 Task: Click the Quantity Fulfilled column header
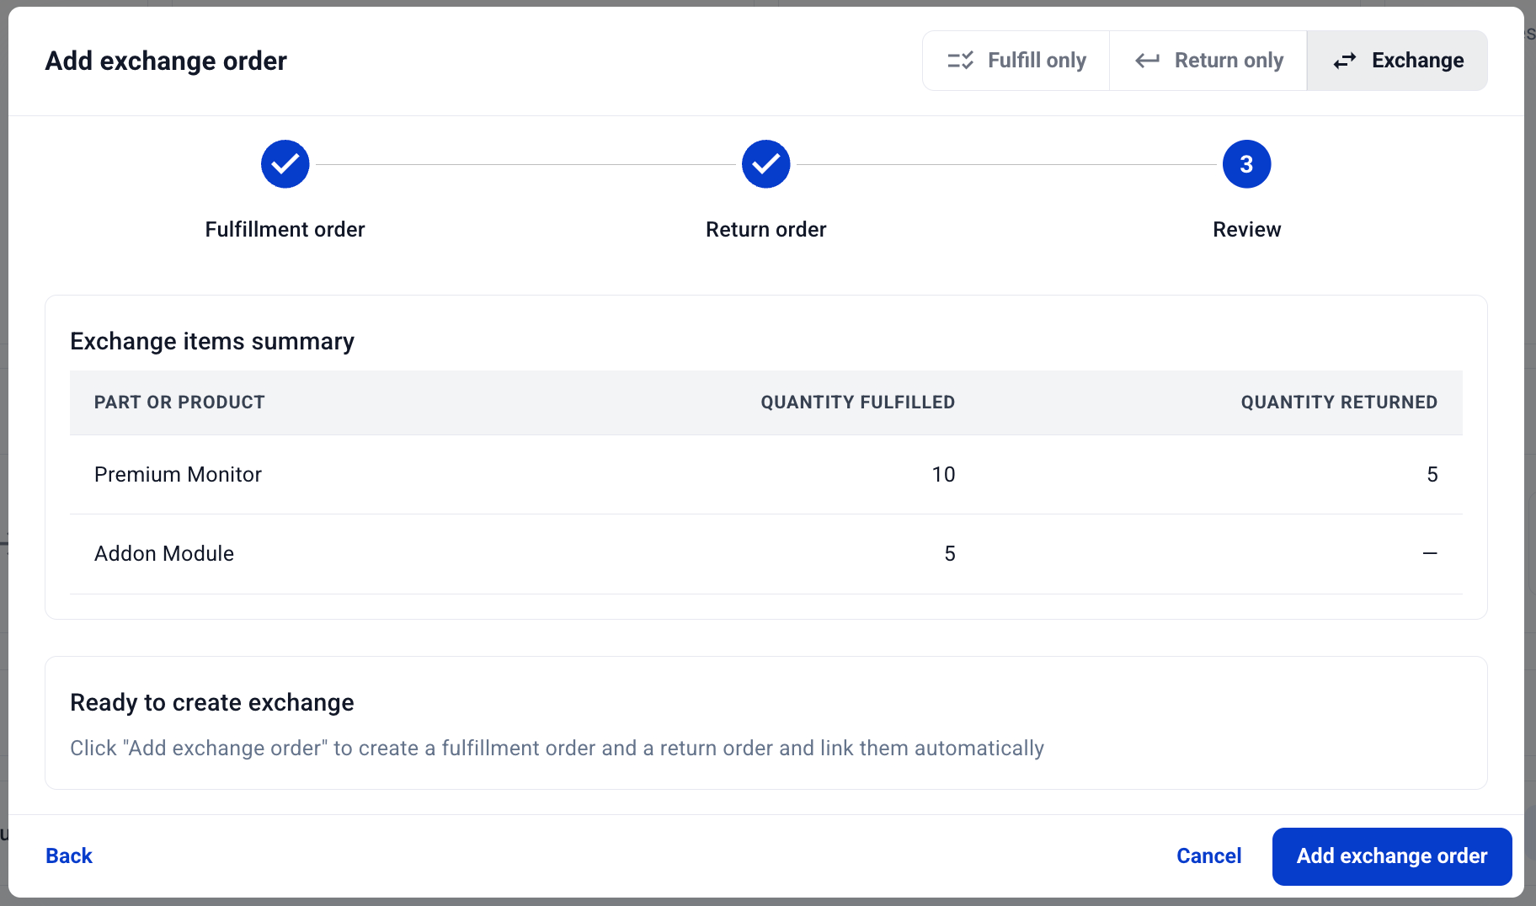tap(858, 402)
